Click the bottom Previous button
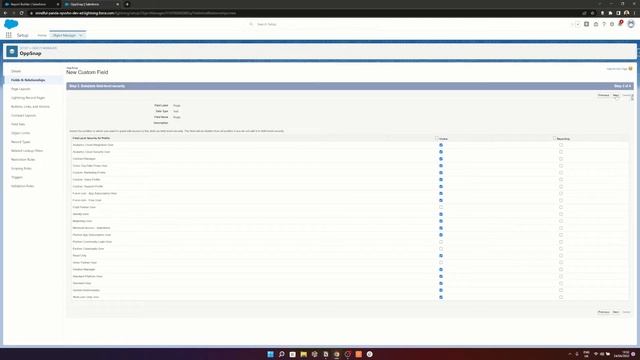The width and height of the screenshot is (640, 360). tap(603, 312)
